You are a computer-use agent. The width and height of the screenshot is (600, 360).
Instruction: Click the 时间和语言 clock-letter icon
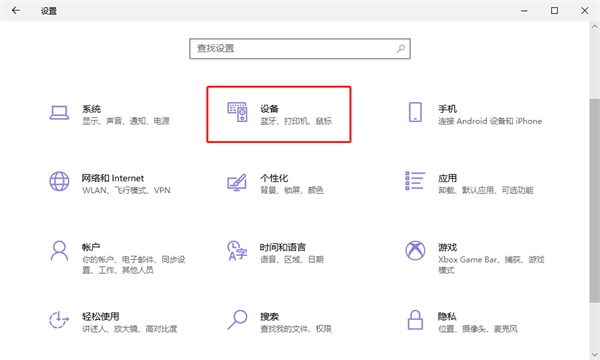click(x=237, y=251)
